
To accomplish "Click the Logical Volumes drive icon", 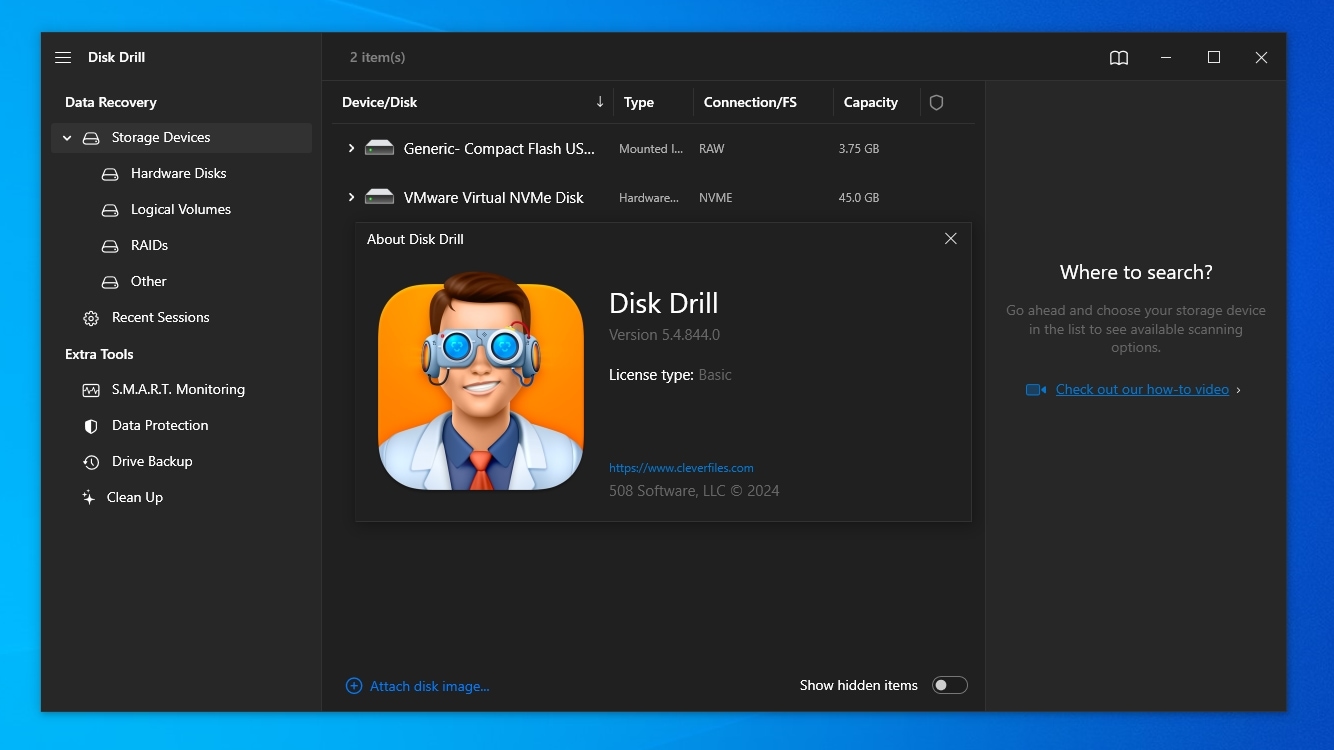I will click(x=110, y=210).
